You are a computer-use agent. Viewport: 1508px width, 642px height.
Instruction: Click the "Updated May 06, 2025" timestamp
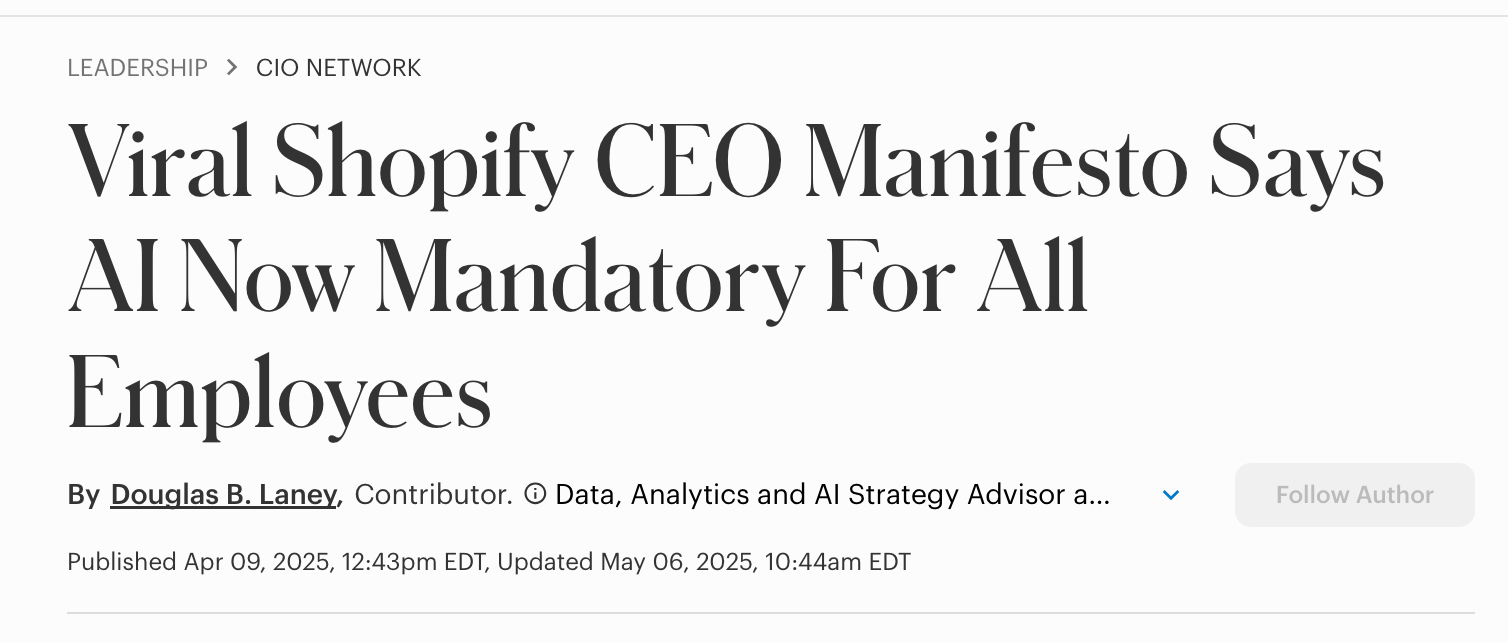point(625,562)
